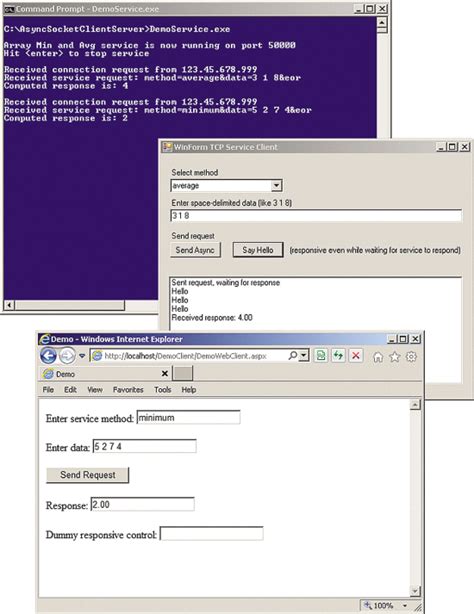Image resolution: width=474 pixels, height=614 pixels.
Task: Click the average combo box text in WinForm
Action: click(x=186, y=185)
